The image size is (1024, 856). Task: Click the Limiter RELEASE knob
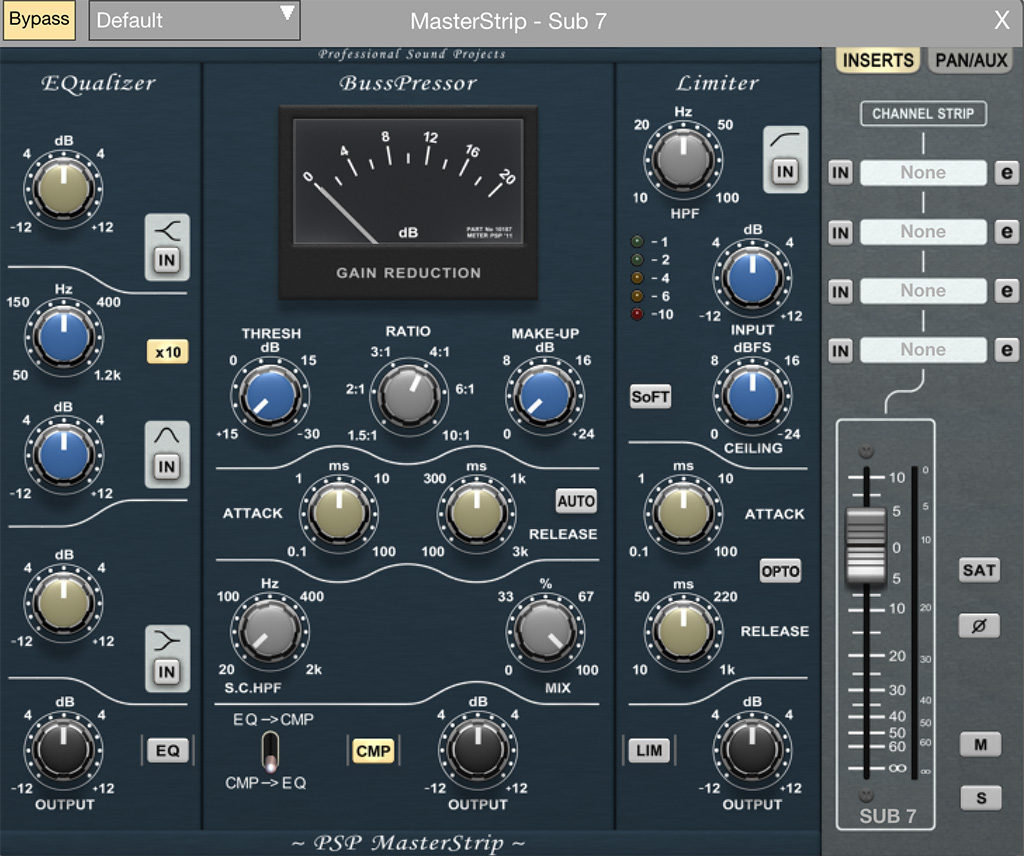click(683, 632)
